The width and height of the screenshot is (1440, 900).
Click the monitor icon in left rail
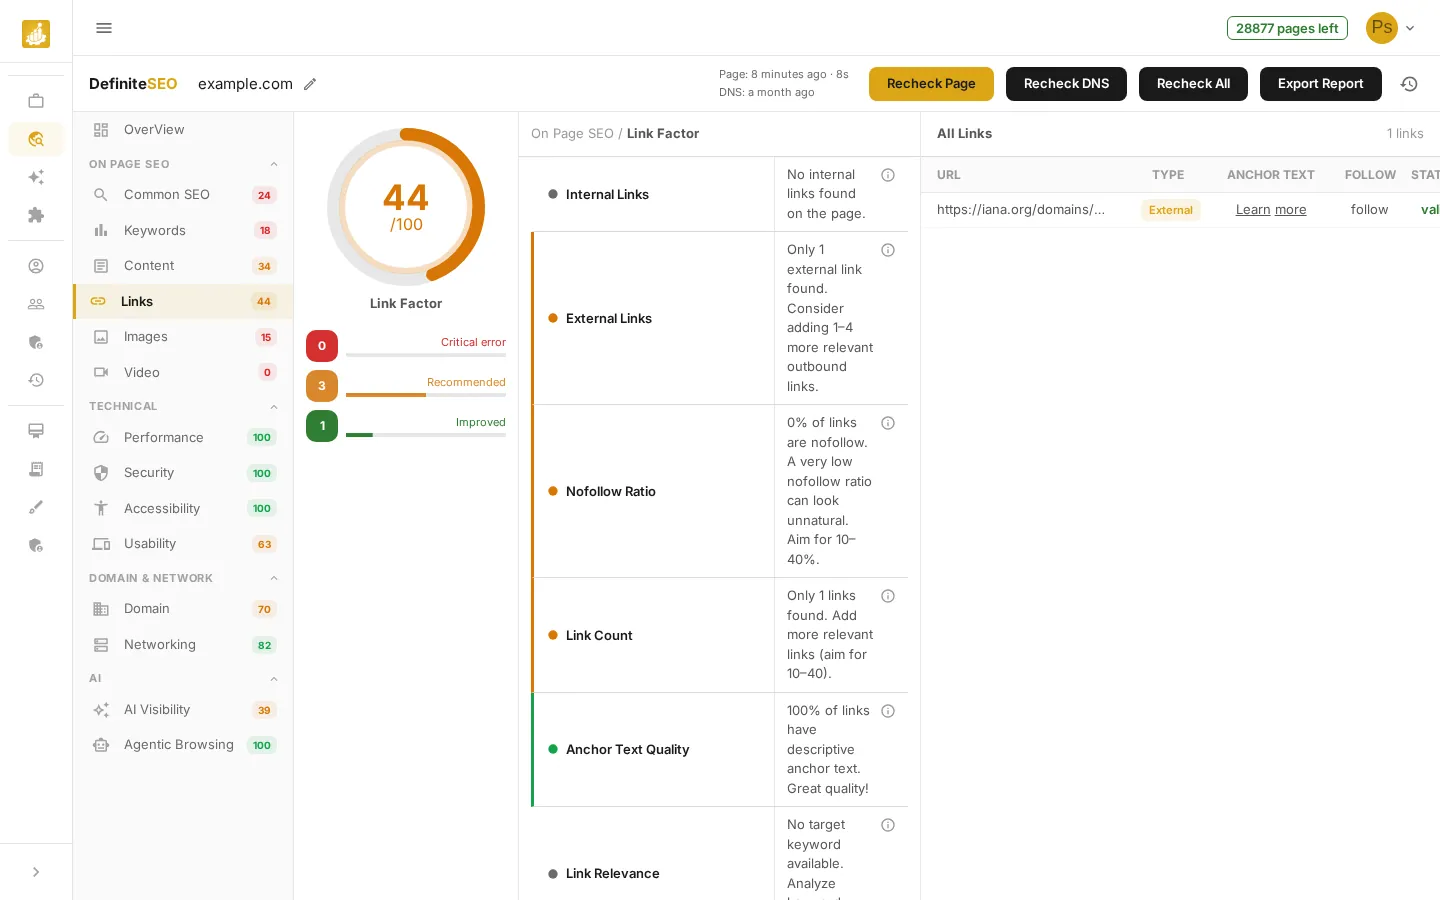pos(36,431)
